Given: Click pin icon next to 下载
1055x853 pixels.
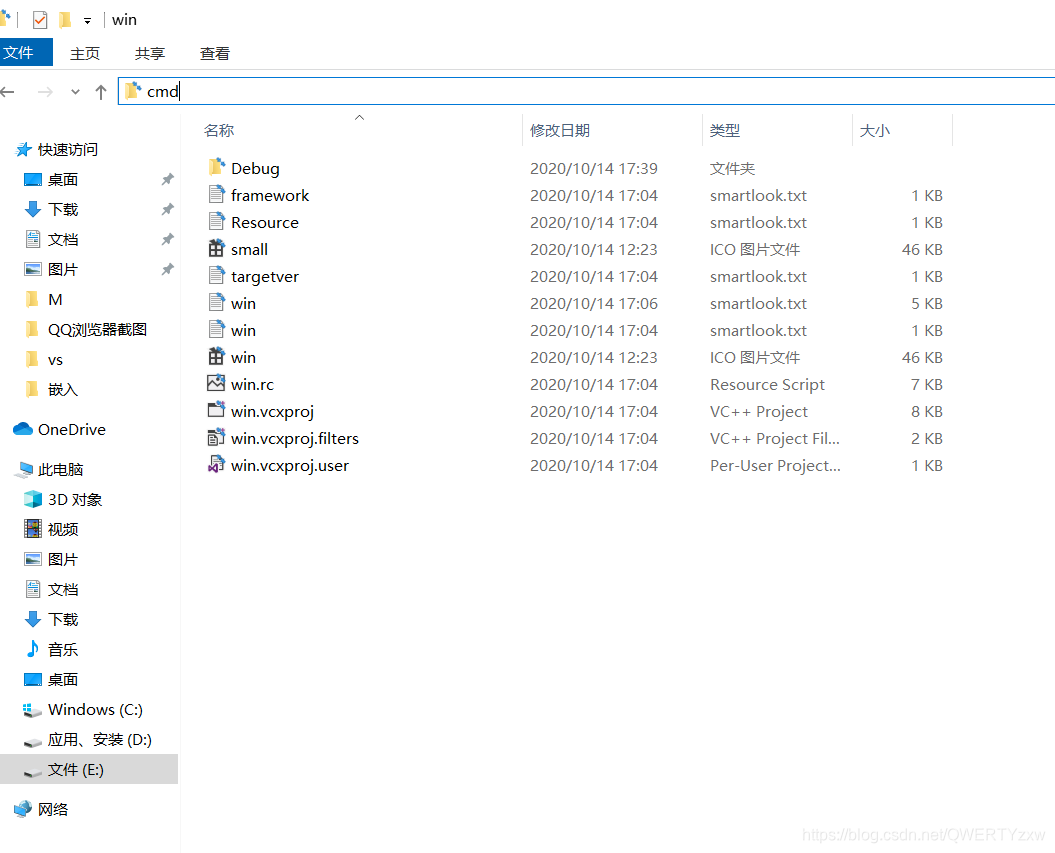Looking at the screenshot, I should [168, 209].
